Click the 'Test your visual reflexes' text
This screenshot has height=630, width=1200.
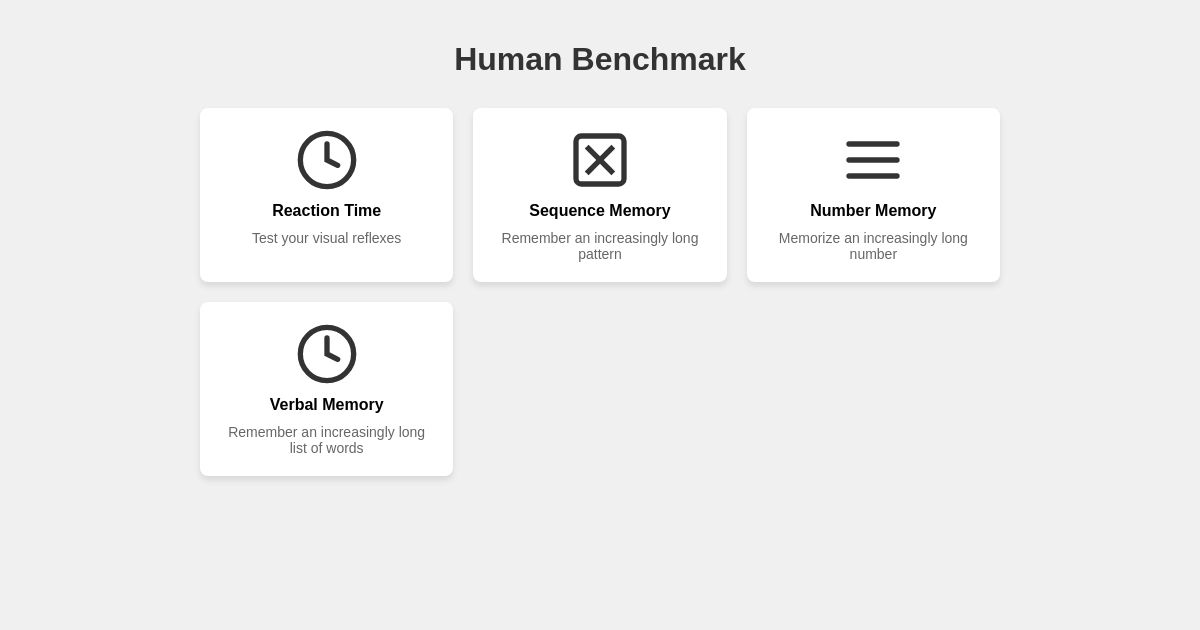click(x=327, y=238)
